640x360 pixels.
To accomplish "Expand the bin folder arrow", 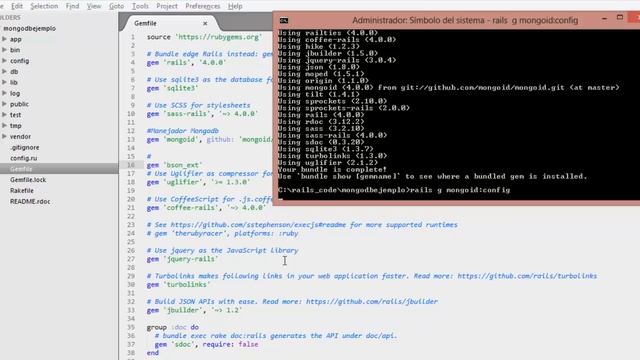I will pyautogui.click(x=4, y=50).
